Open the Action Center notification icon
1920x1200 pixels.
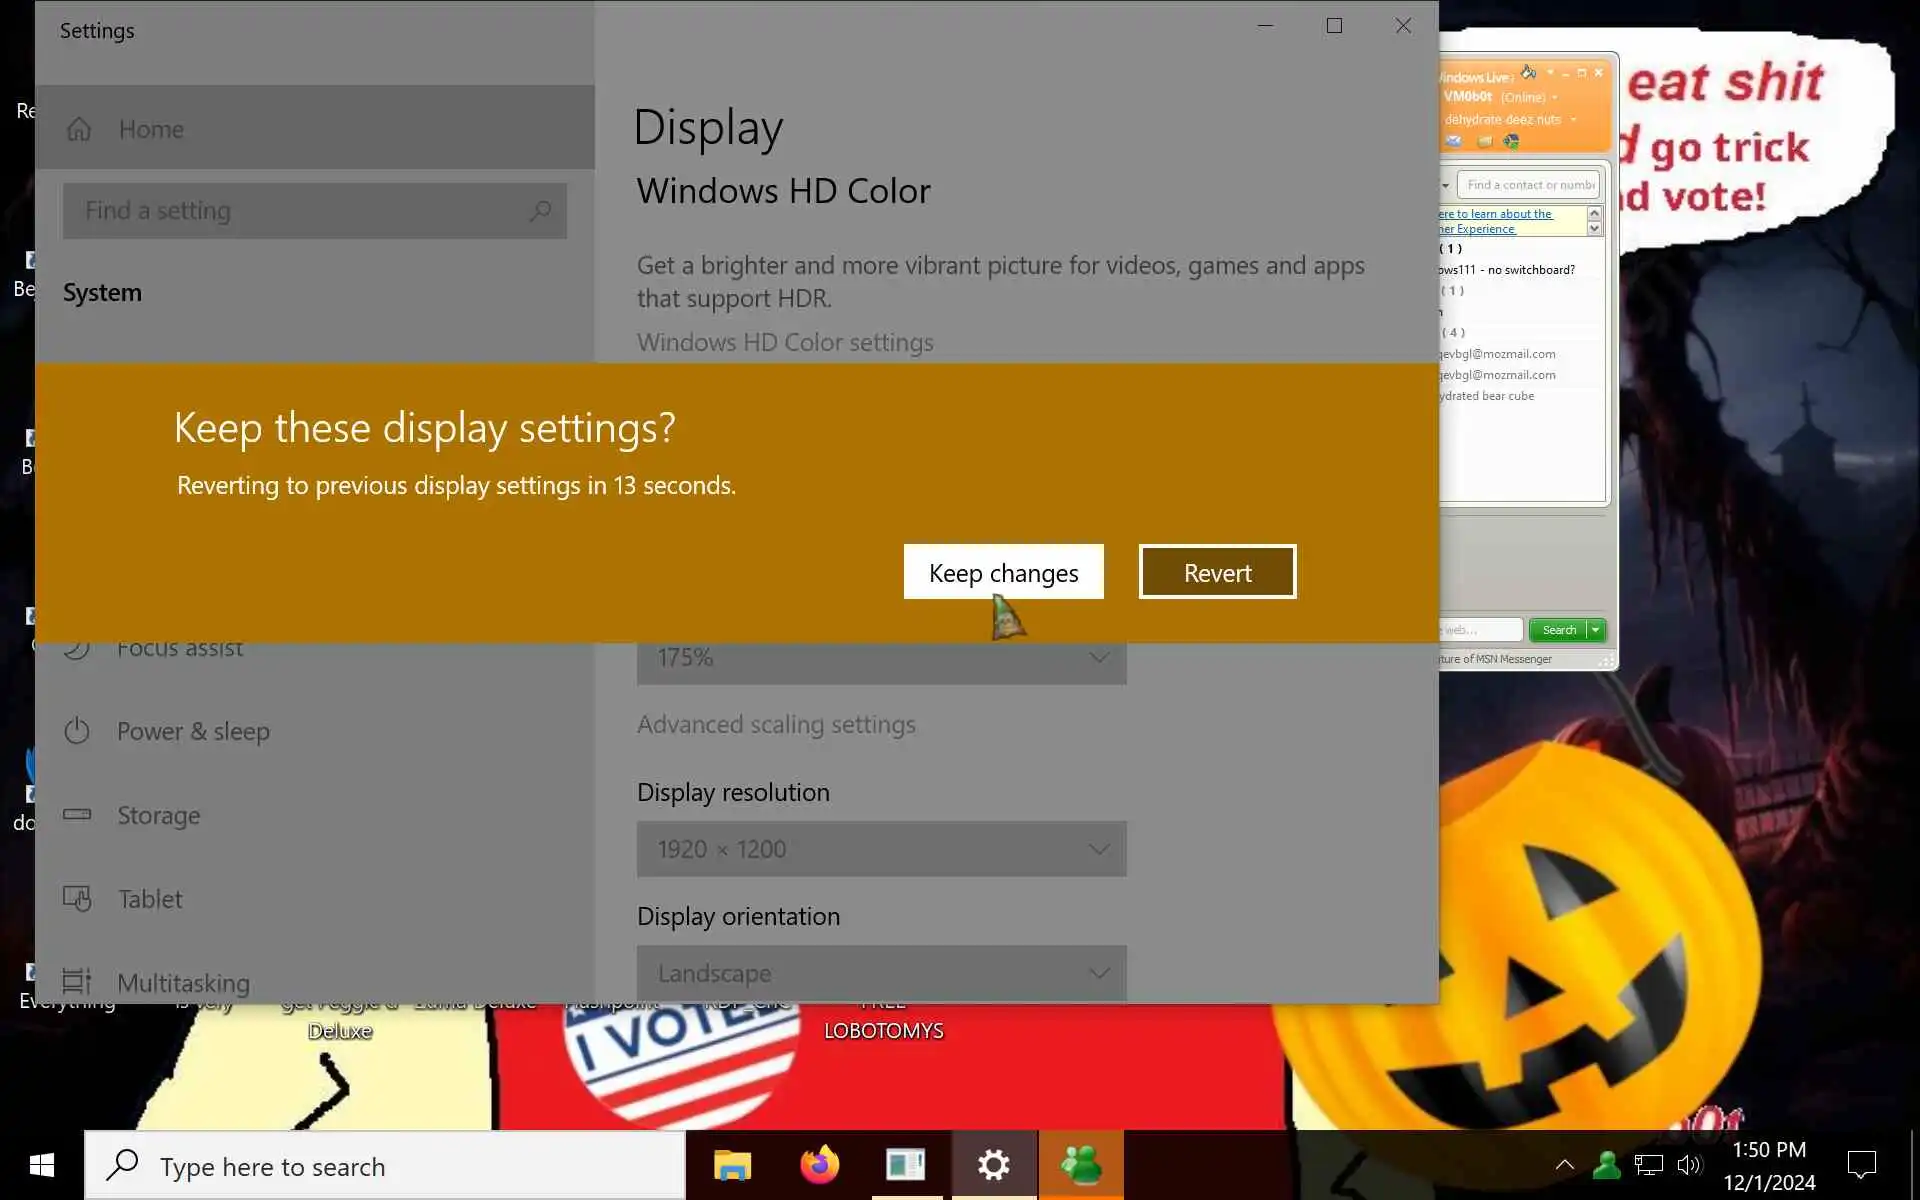(1861, 1165)
